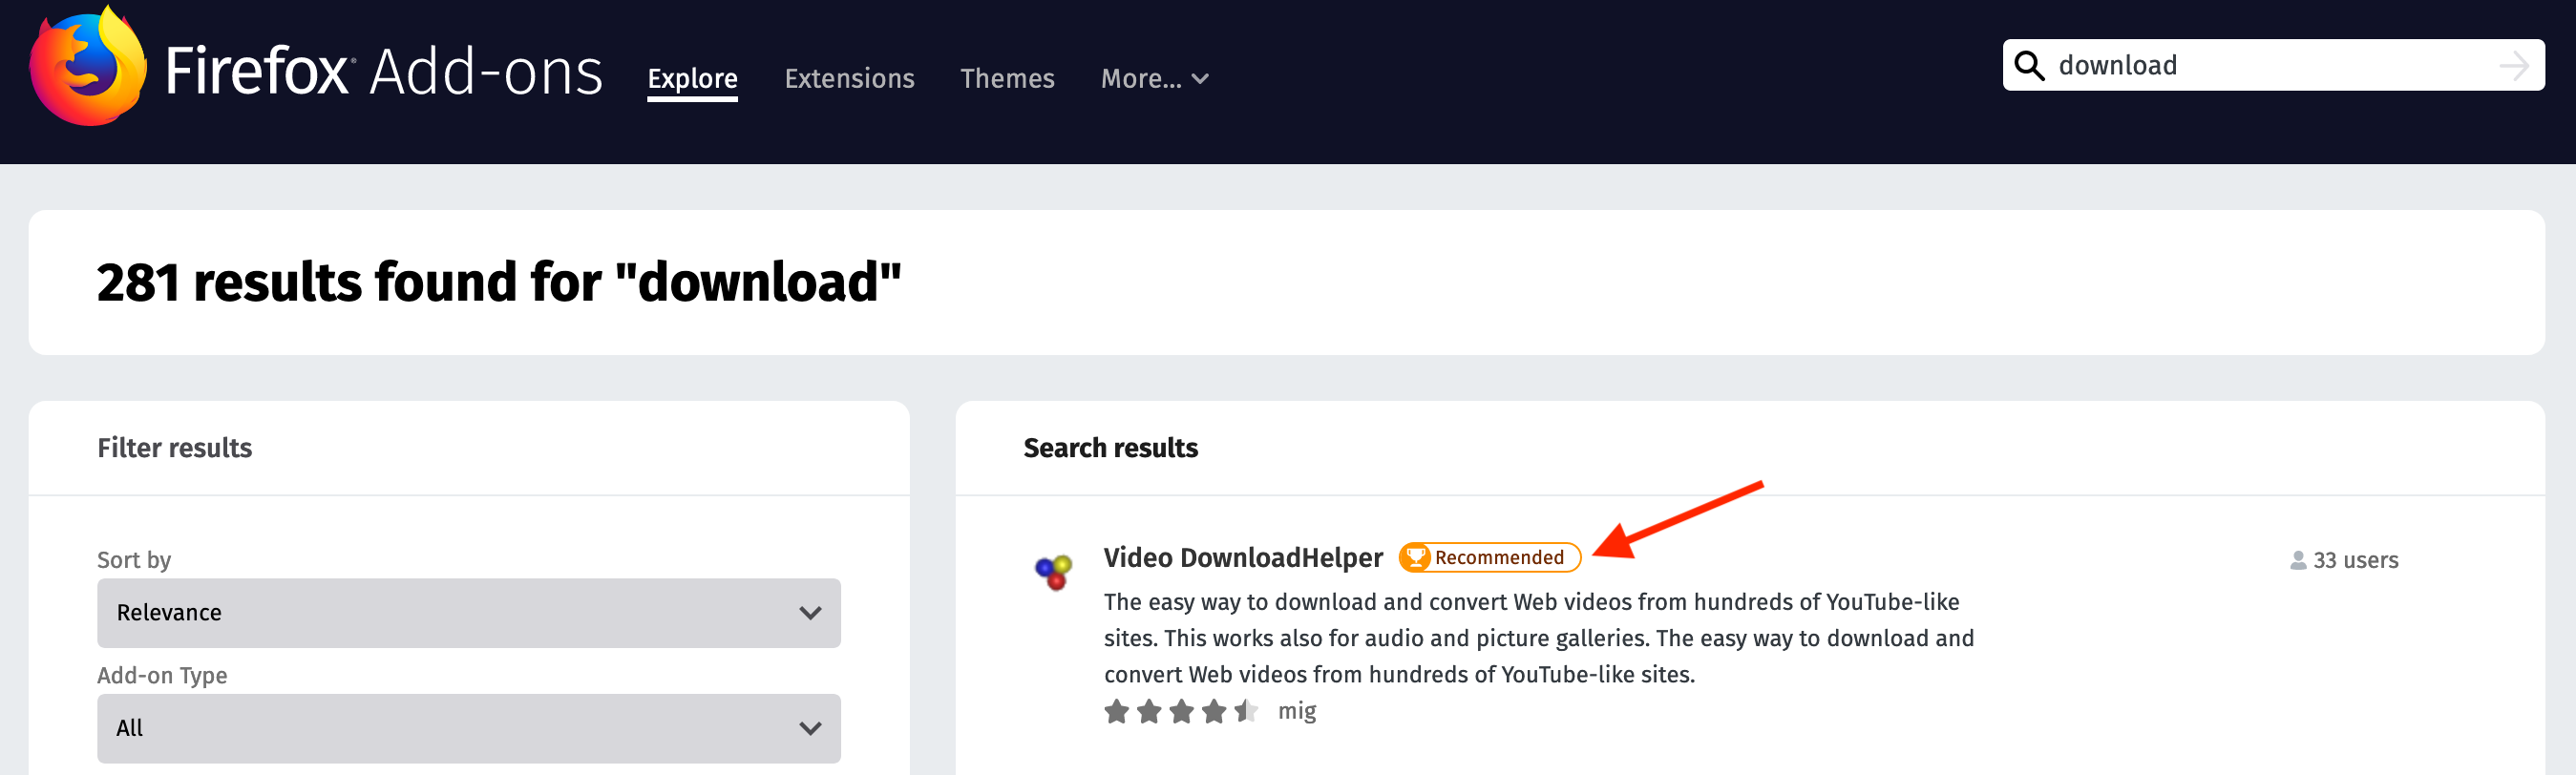Open the Extensions section

(849, 78)
